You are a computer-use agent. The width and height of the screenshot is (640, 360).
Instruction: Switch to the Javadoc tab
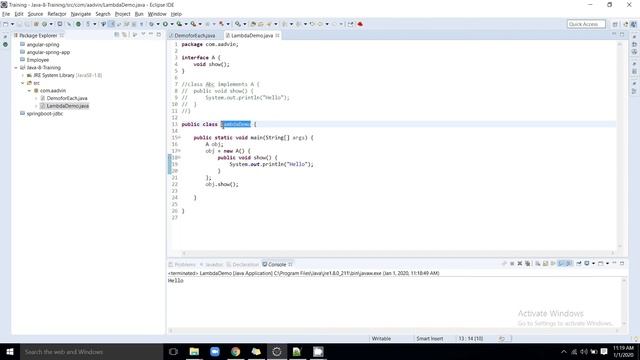tap(211, 264)
